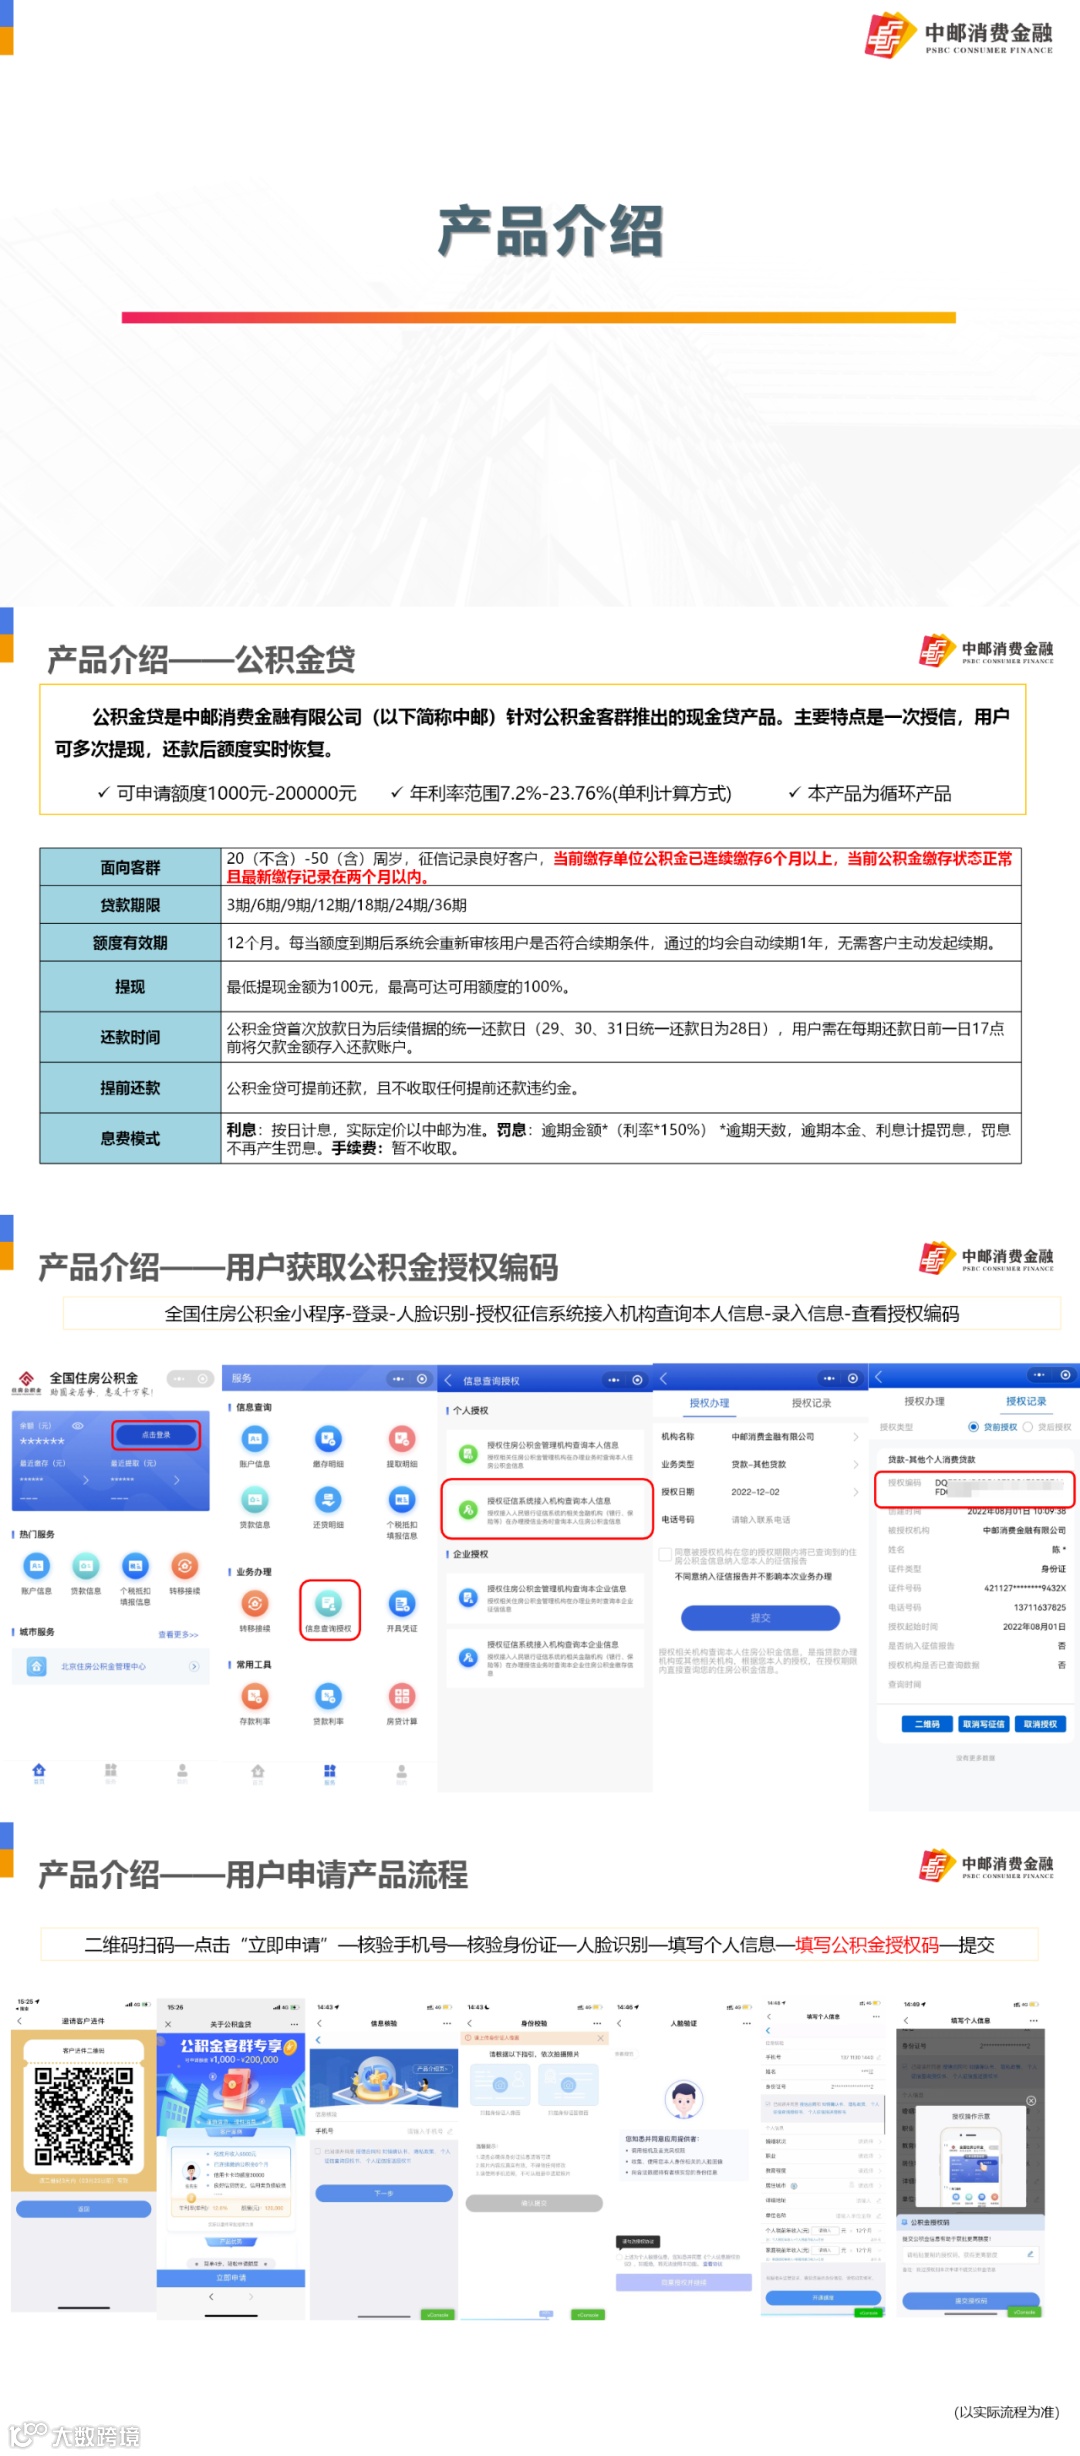Tap 缴存明细 icon in 服务 screen
The height and width of the screenshot is (2456, 1080).
point(328,1439)
